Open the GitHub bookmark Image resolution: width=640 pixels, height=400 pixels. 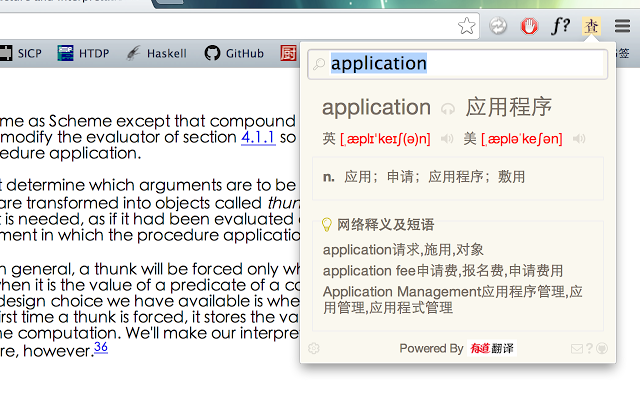click(x=236, y=53)
